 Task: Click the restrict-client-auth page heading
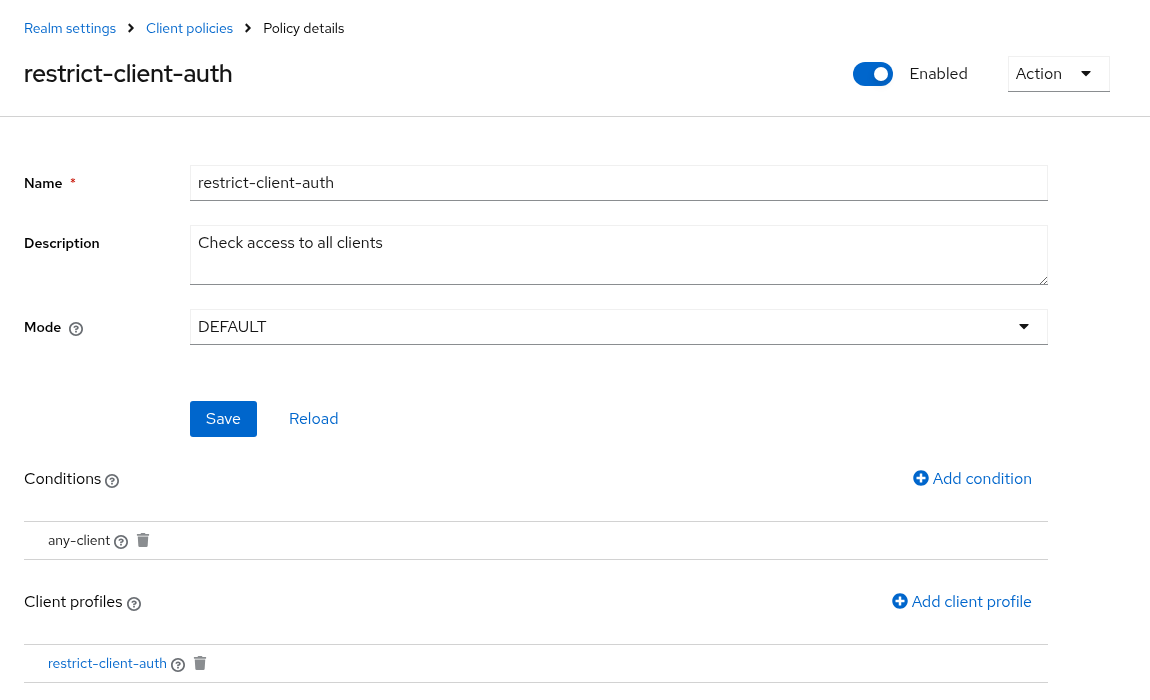[x=128, y=74]
